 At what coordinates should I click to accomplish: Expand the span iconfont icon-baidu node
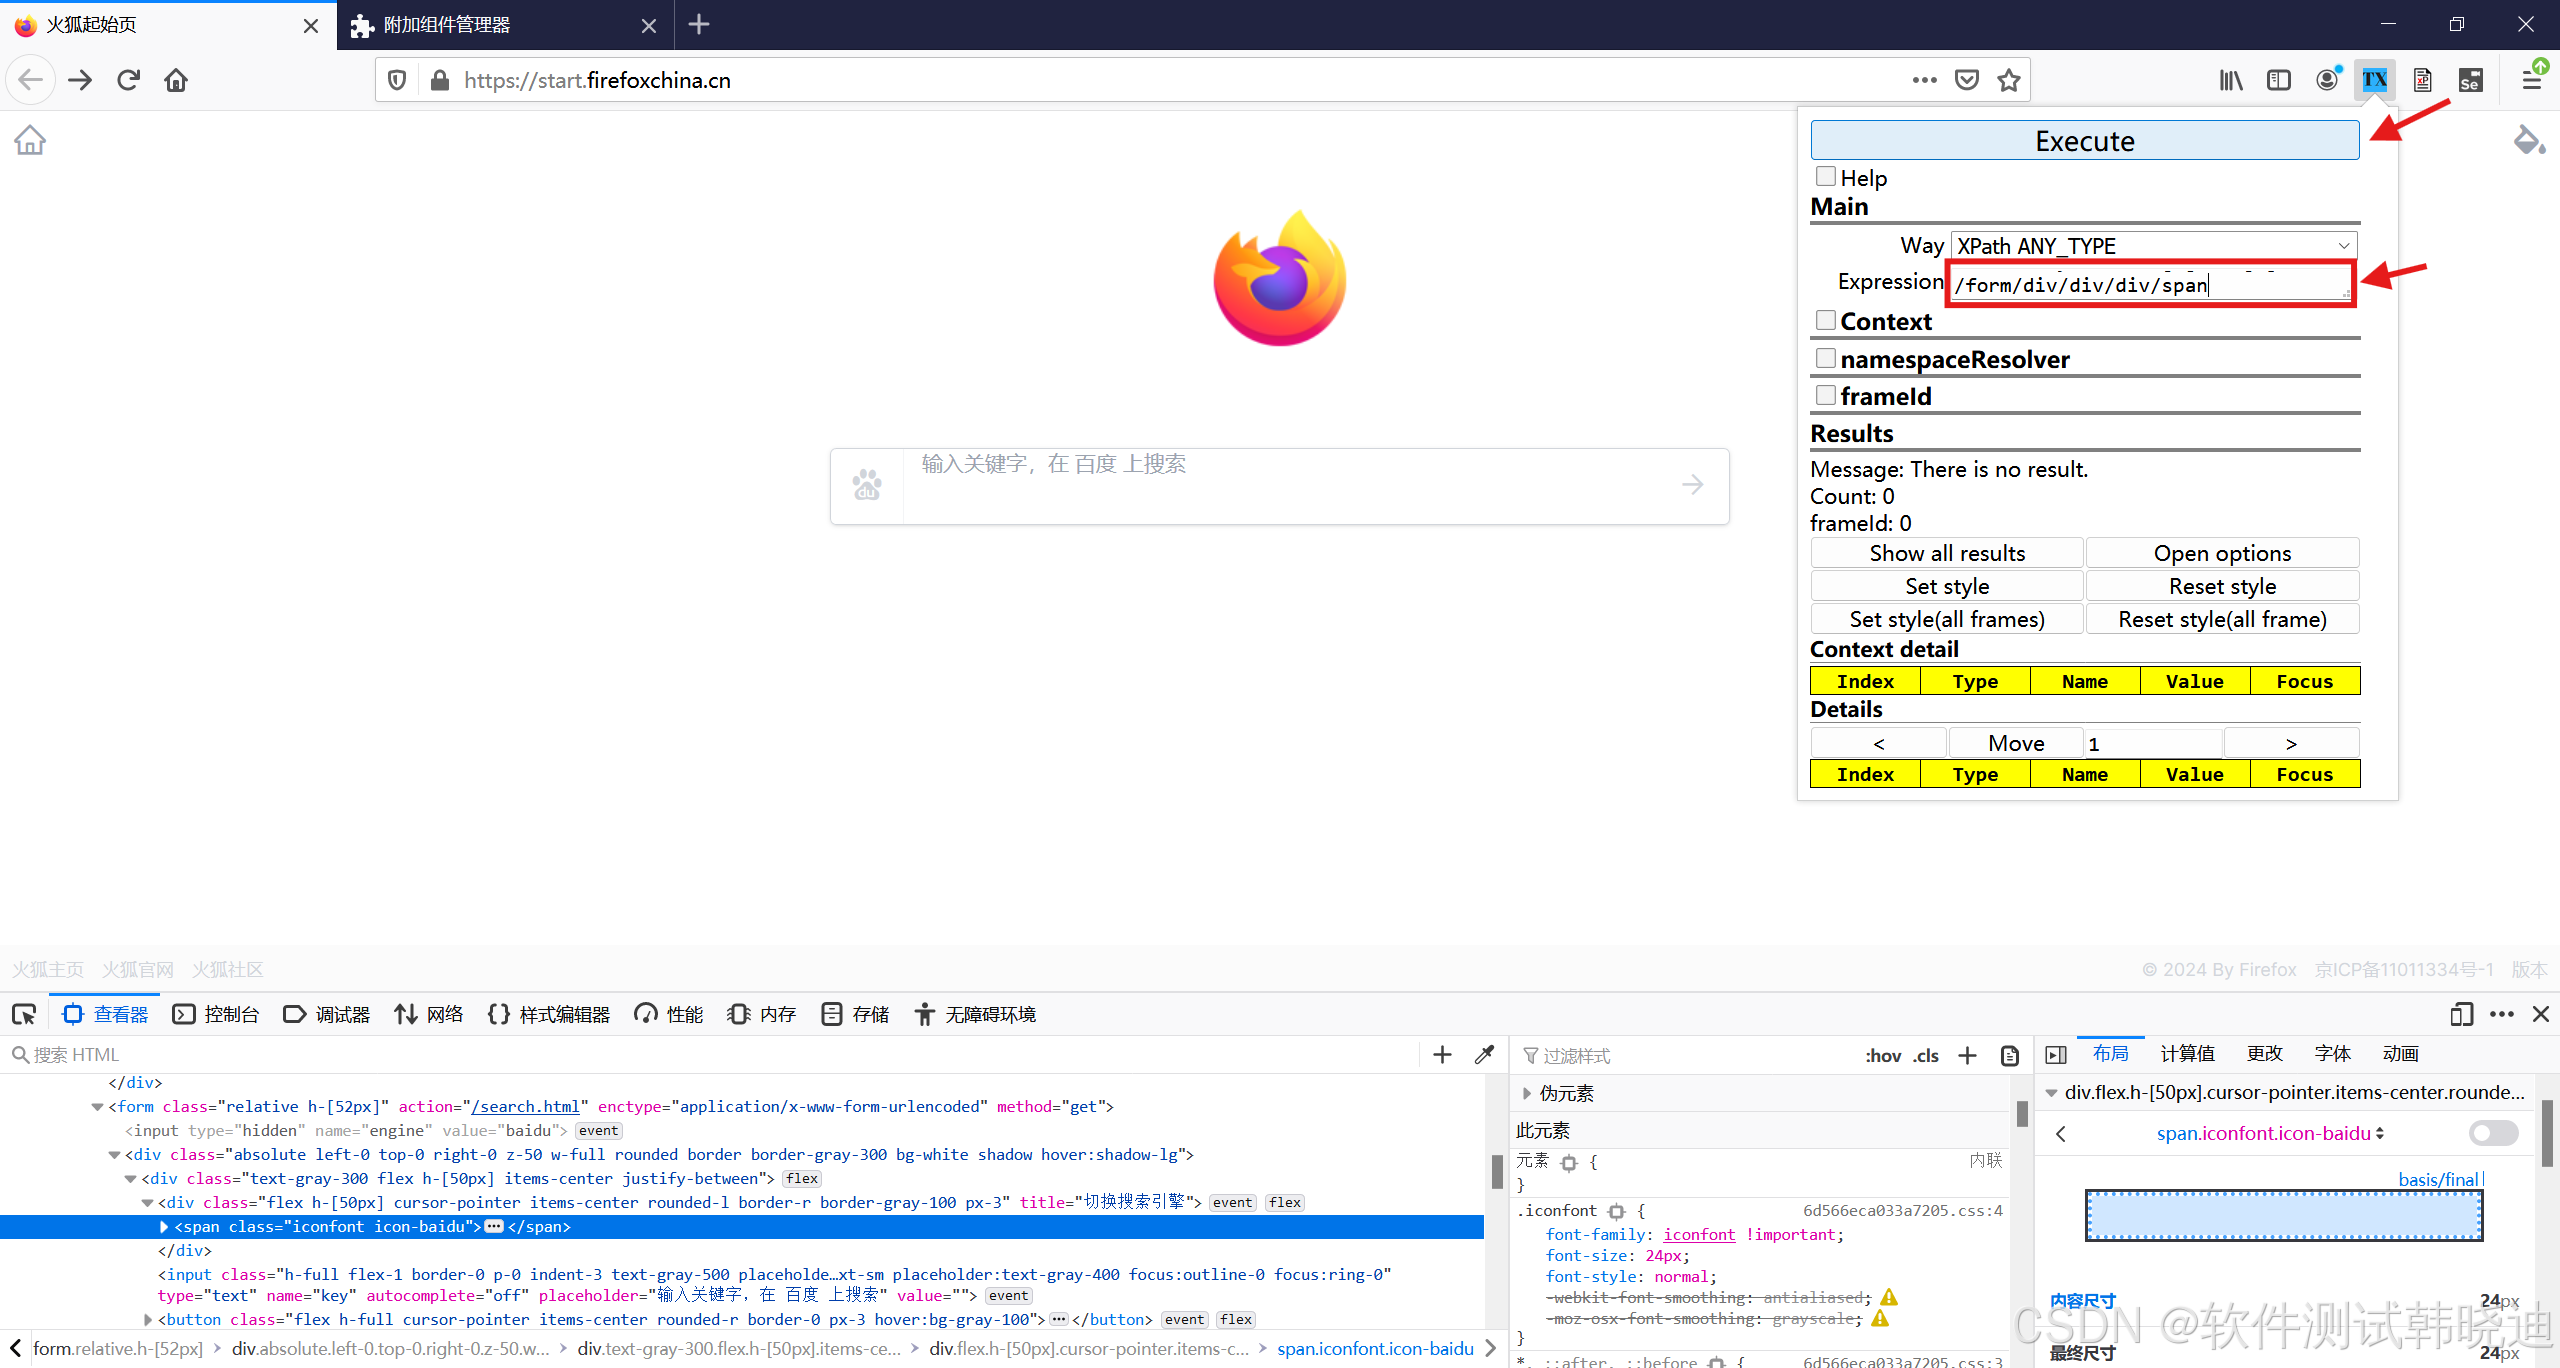(x=164, y=1227)
